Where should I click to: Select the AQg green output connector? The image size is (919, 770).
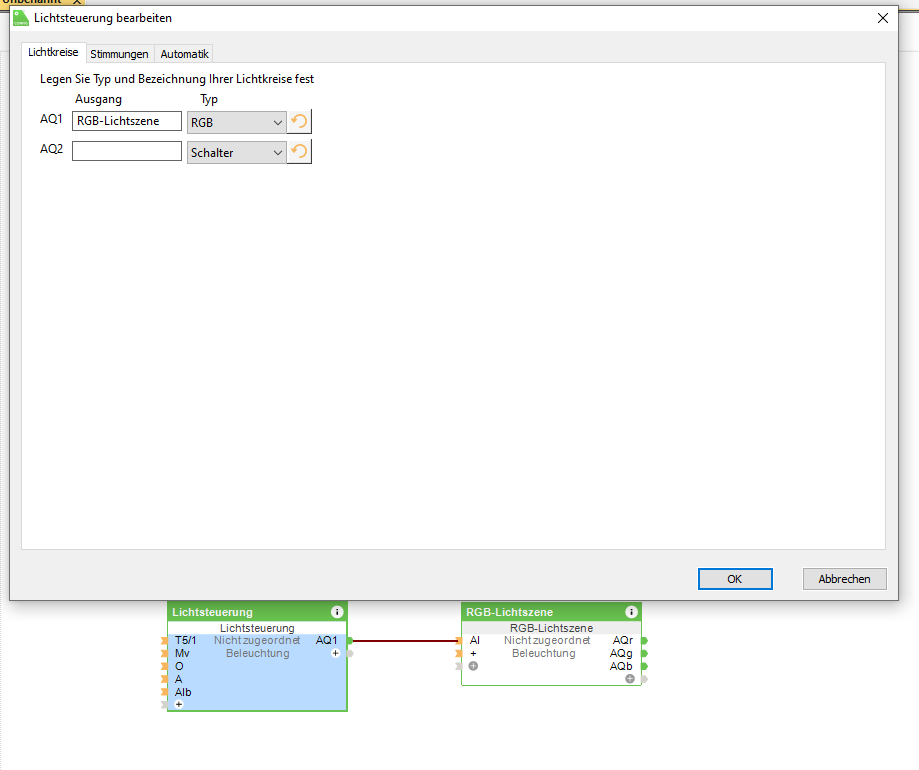644,653
